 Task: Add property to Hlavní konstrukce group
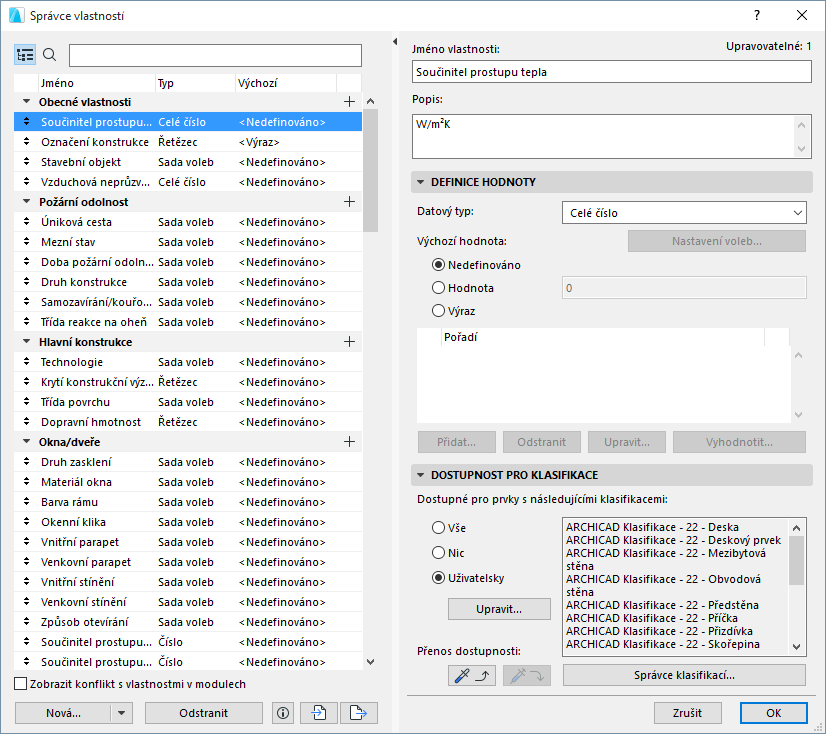pyautogui.click(x=349, y=342)
